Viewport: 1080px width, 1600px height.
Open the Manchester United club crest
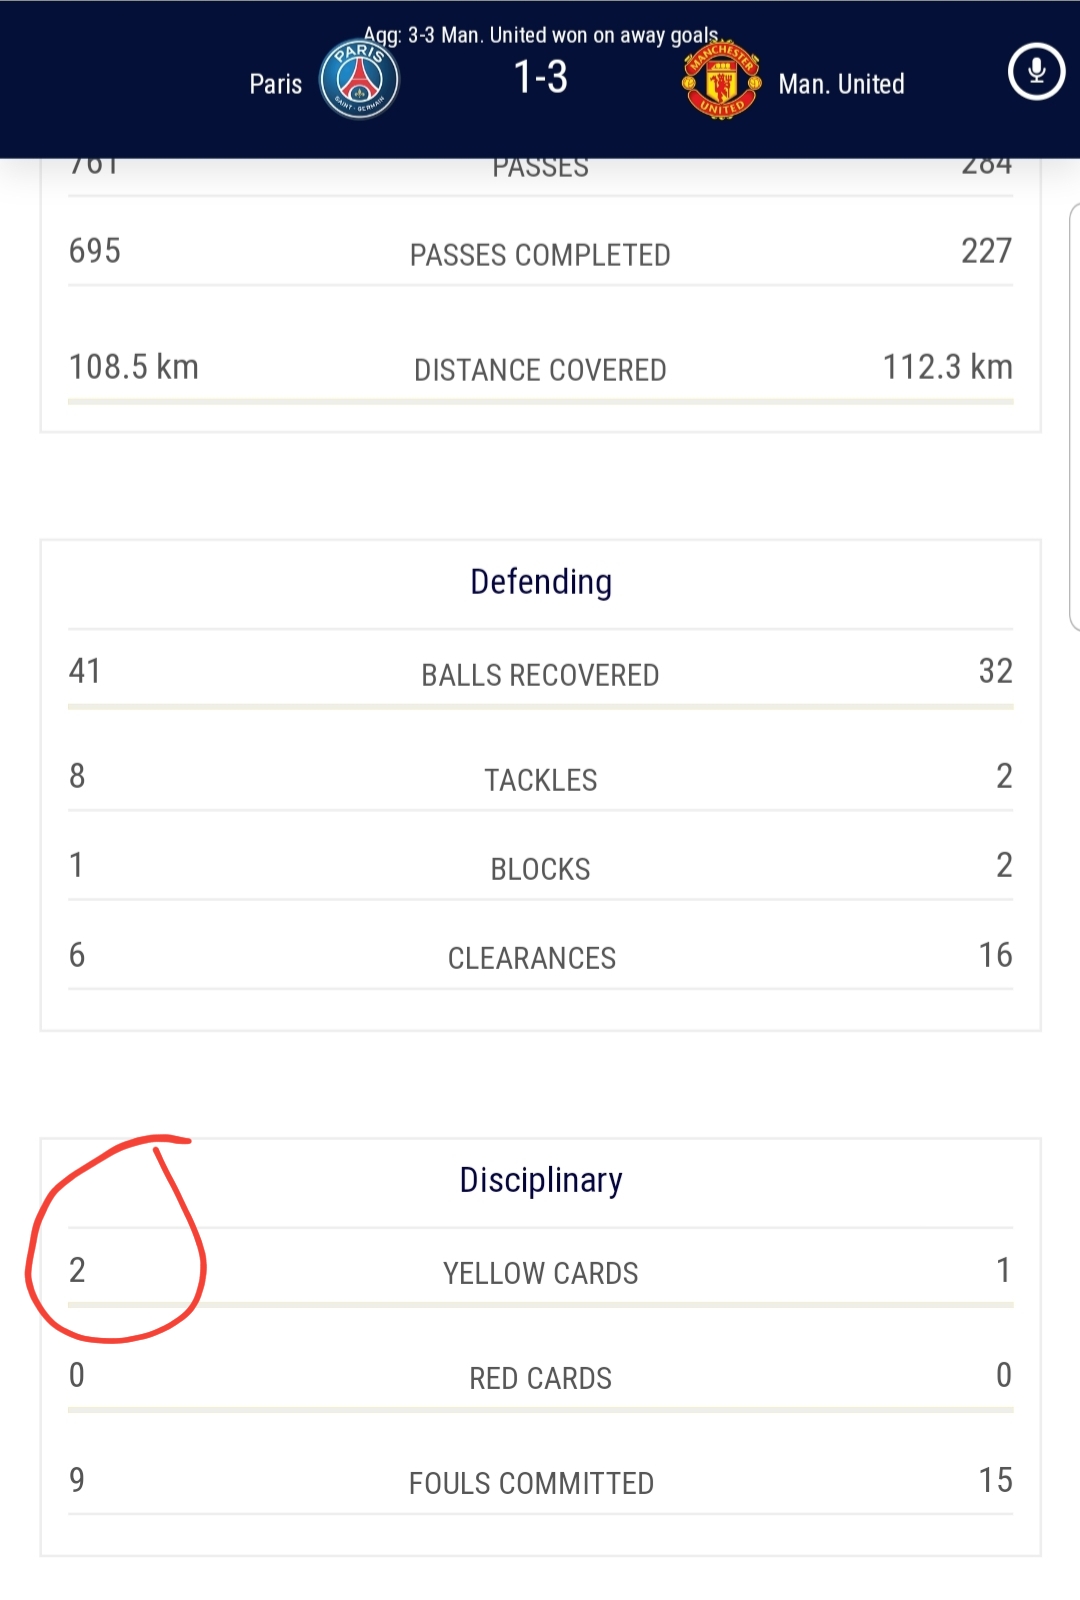pos(721,80)
